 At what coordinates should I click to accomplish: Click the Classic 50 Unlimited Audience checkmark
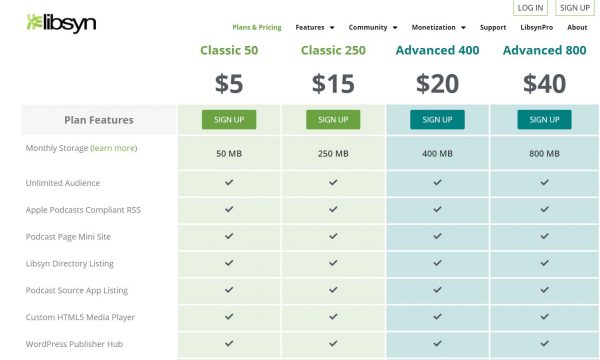click(229, 182)
